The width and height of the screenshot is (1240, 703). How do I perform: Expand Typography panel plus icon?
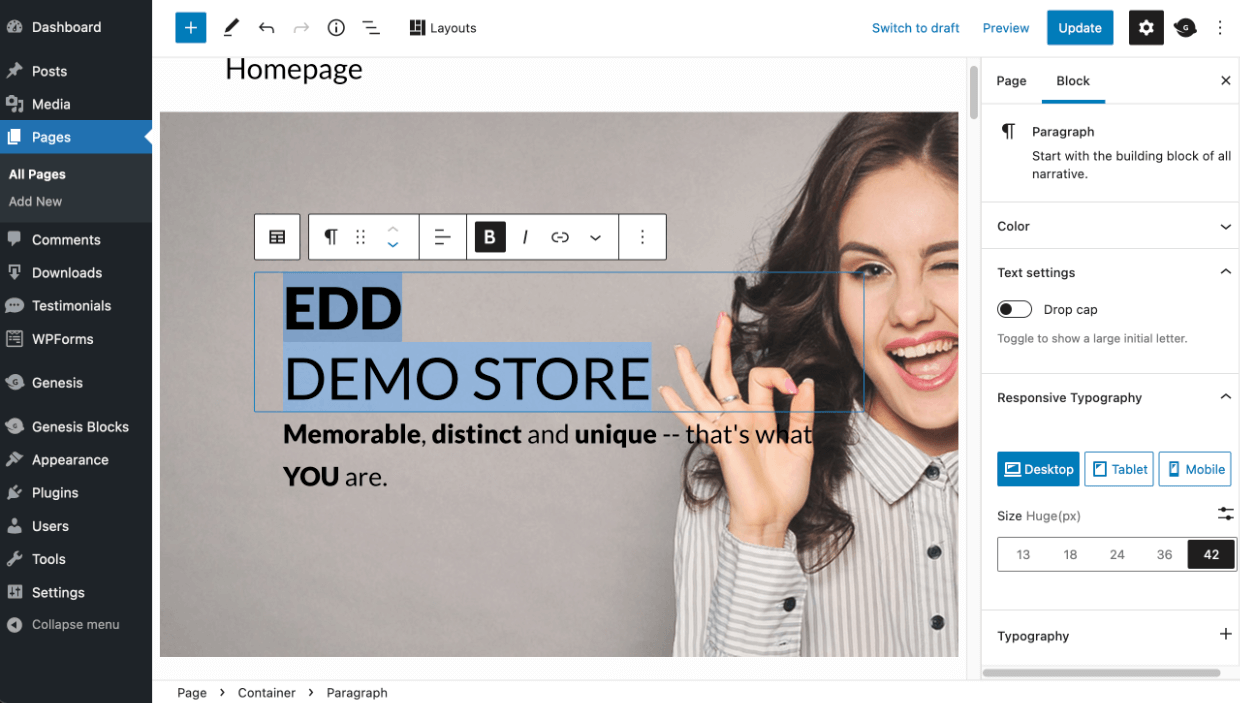(x=1226, y=635)
